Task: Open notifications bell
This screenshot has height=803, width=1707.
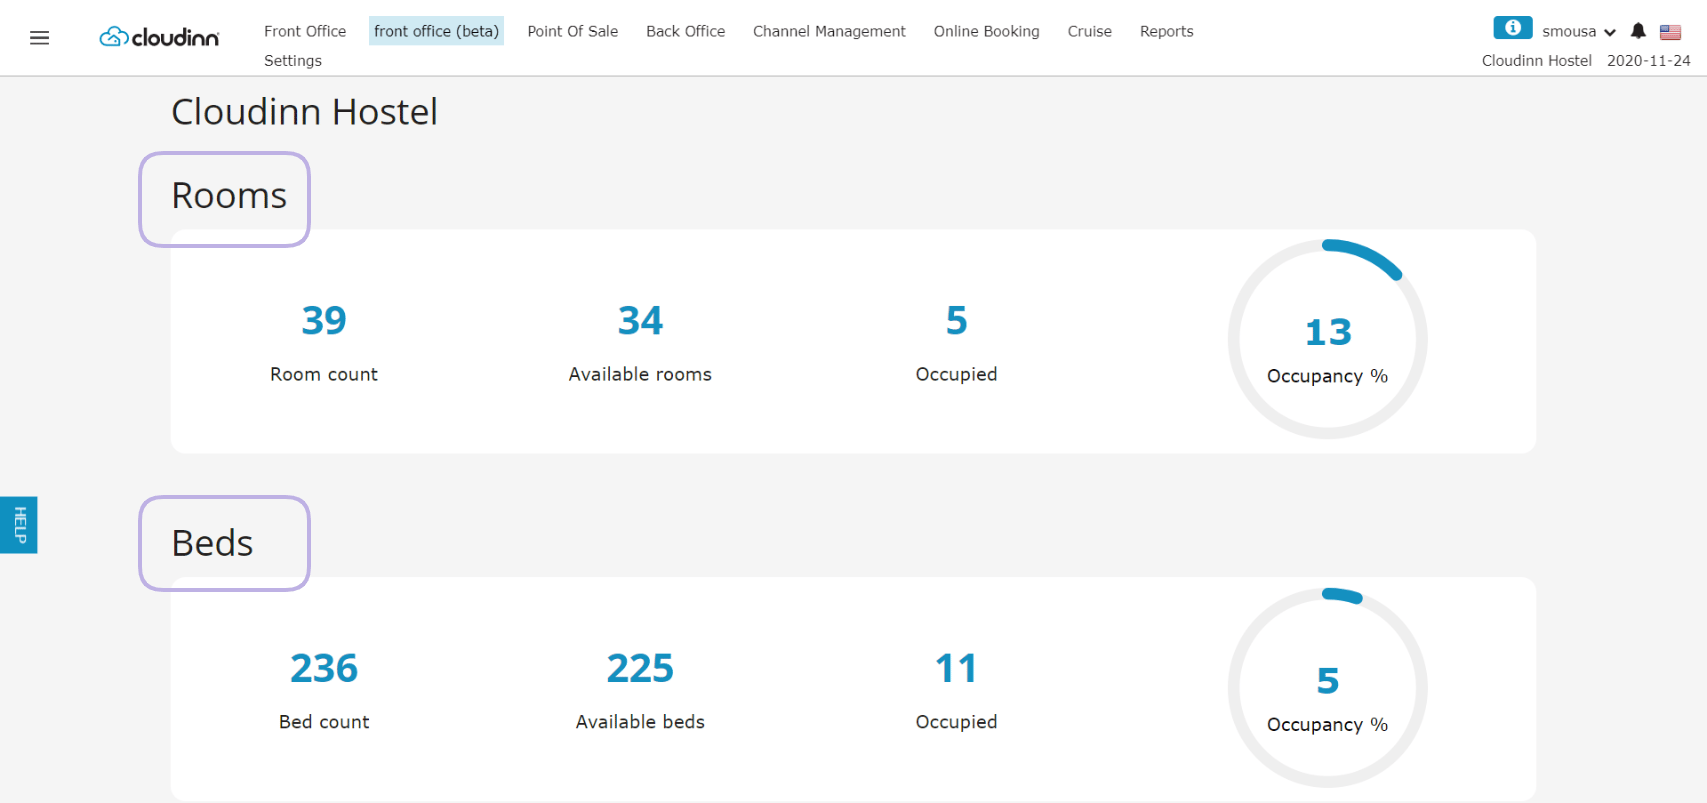Action: (x=1638, y=31)
